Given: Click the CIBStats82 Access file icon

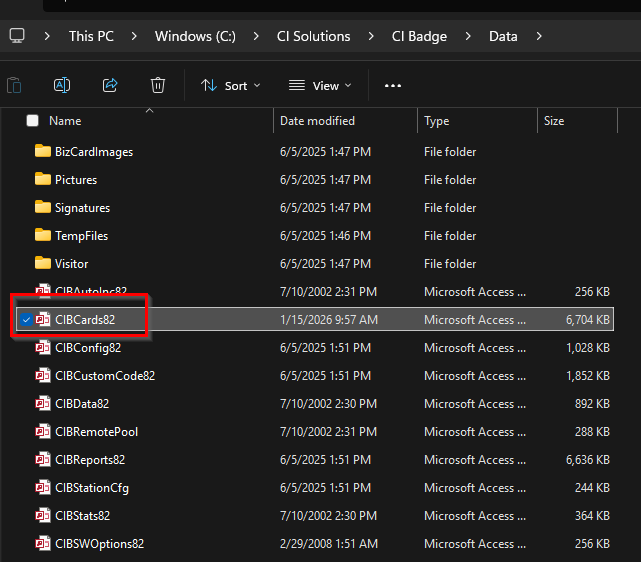Looking at the screenshot, I should tap(43, 515).
